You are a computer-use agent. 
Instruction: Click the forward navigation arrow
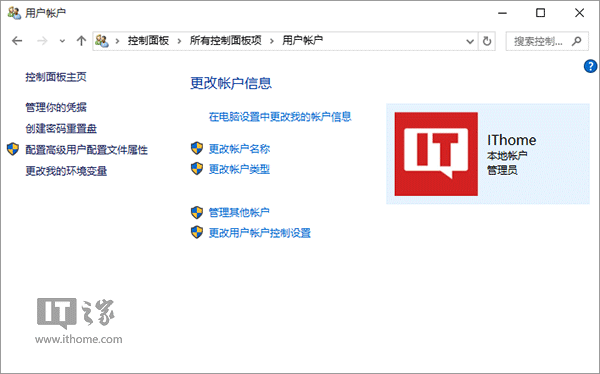pyautogui.click(x=42, y=41)
